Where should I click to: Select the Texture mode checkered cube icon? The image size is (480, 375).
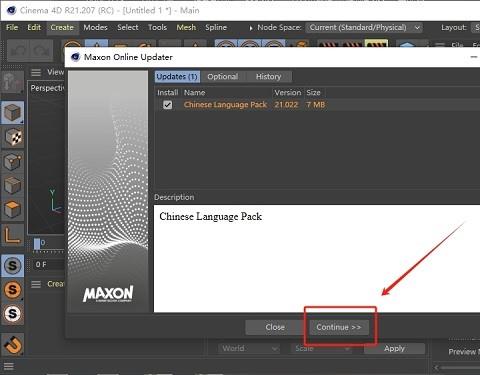(13, 137)
